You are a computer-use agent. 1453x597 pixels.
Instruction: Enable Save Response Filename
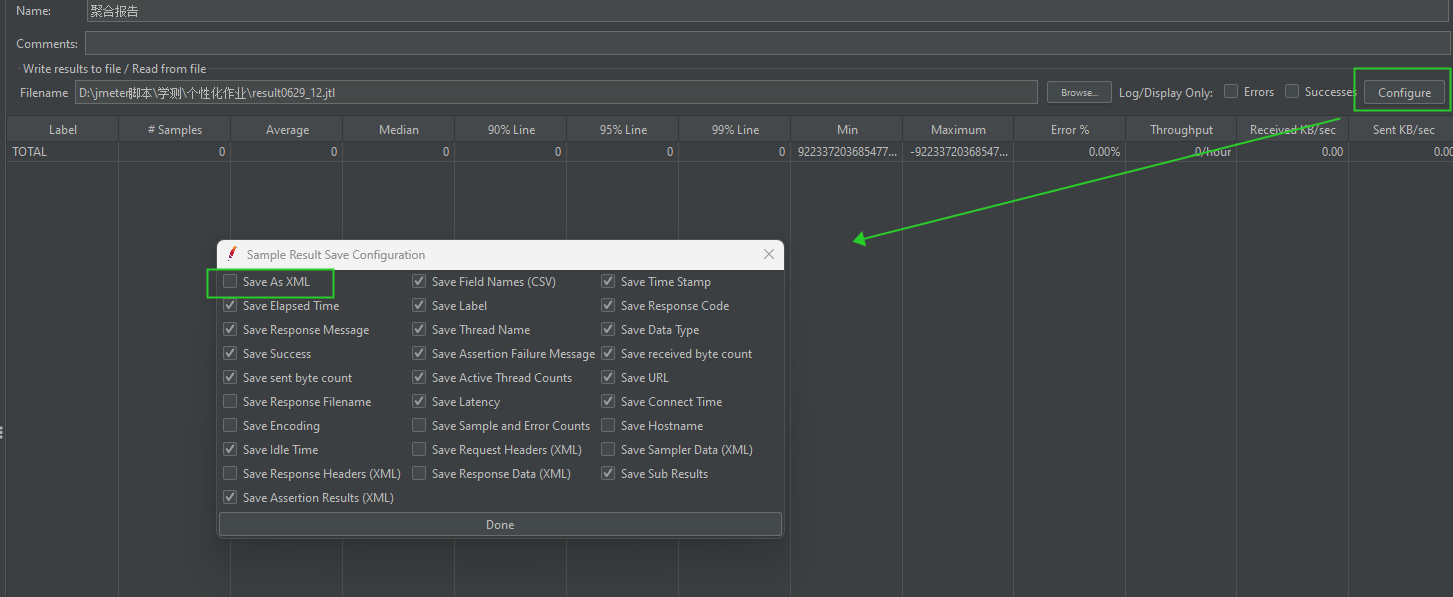pyautogui.click(x=231, y=402)
